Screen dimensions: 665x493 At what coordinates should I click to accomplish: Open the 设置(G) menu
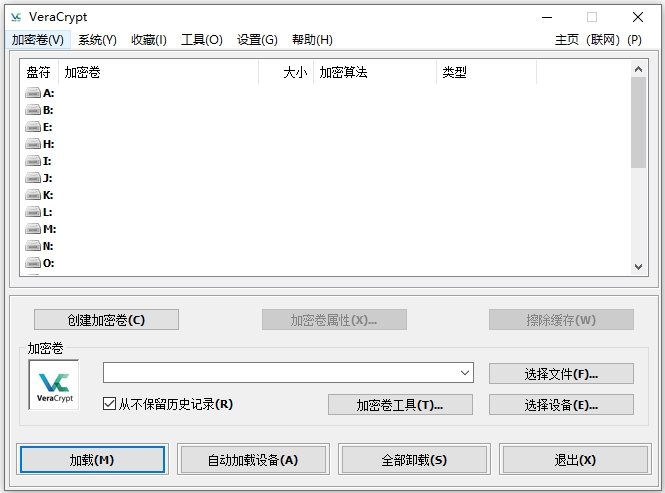[x=257, y=40]
